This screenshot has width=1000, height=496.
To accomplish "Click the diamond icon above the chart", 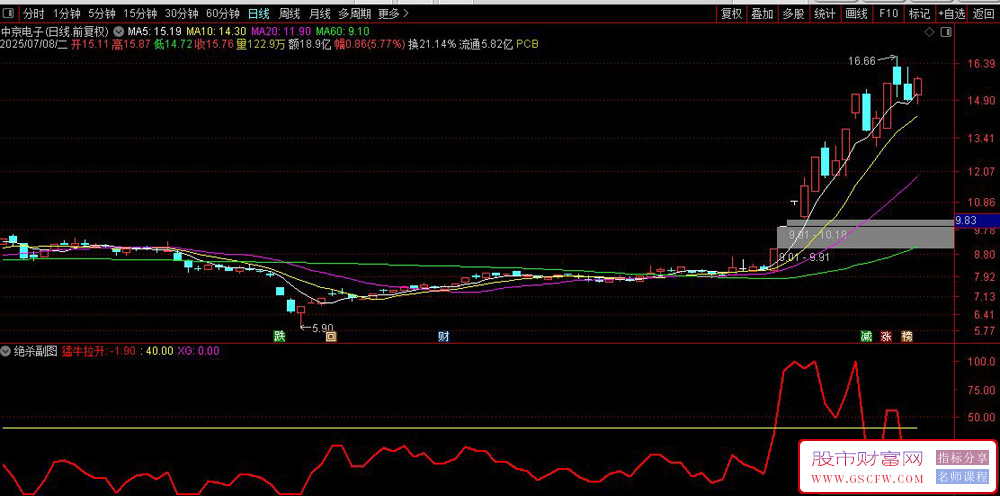I will 929,31.
